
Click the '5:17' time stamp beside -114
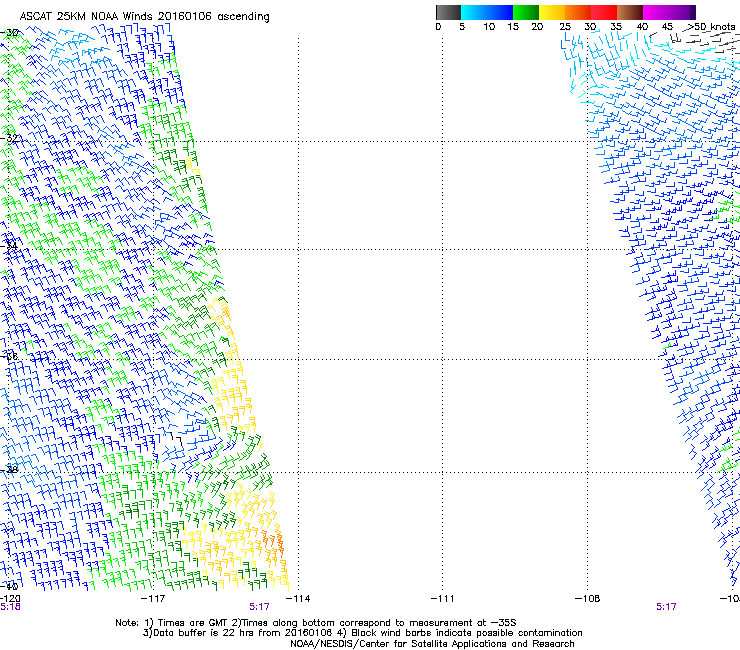pyautogui.click(x=260, y=607)
